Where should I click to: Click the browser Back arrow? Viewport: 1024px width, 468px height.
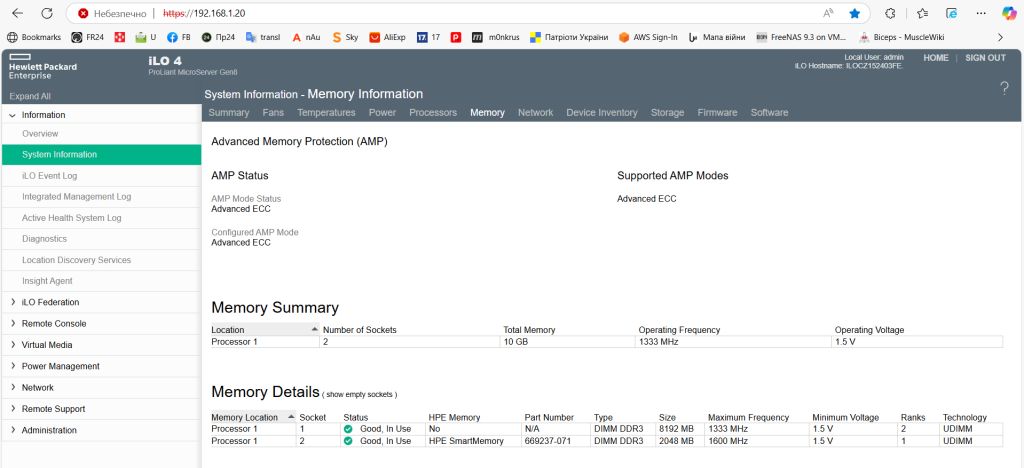(18, 13)
